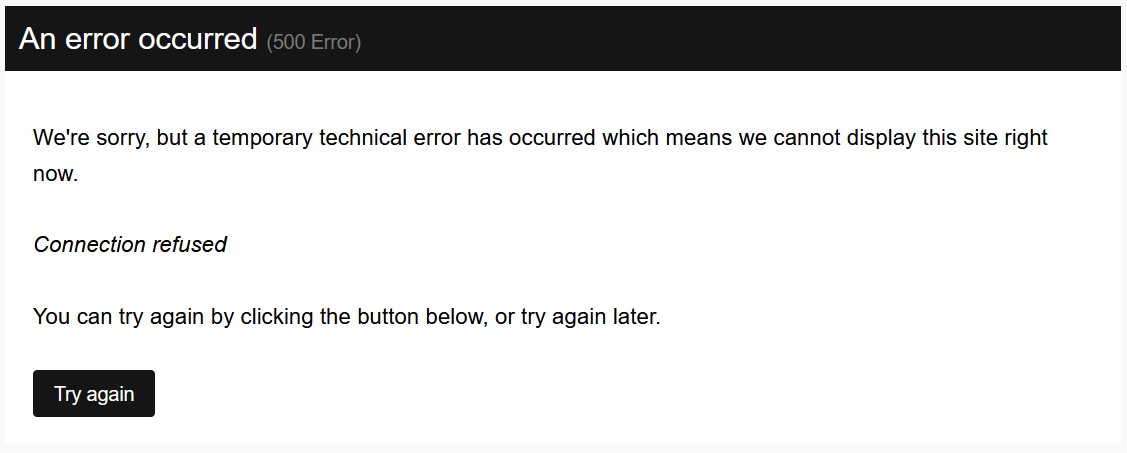Click the word 'Error)' in the grey status label
This screenshot has height=453, width=1127.
(336, 42)
